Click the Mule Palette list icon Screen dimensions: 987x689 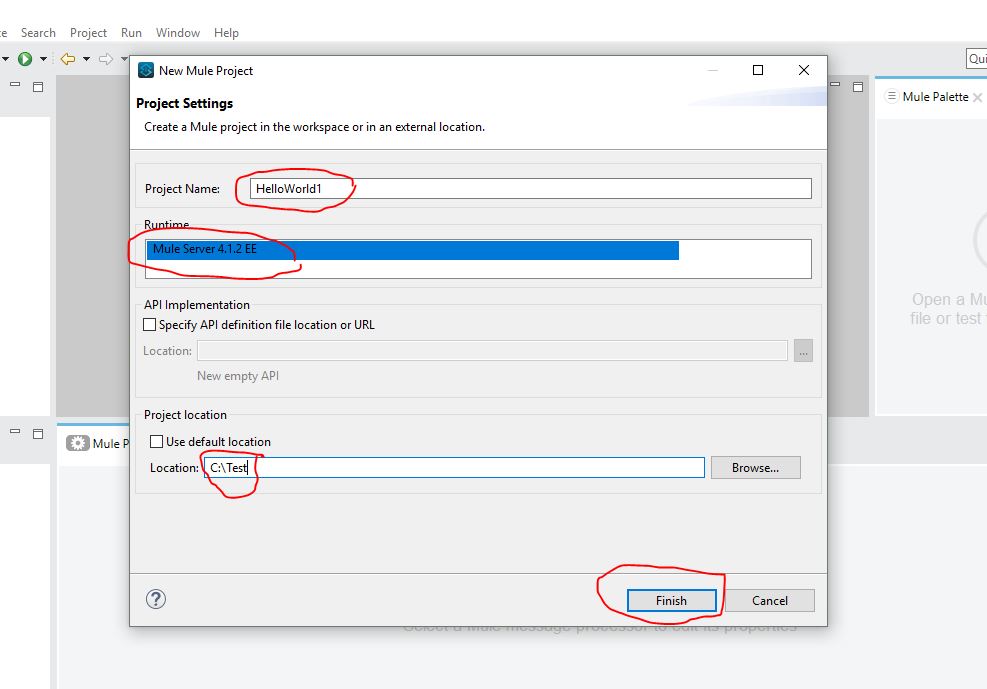tap(891, 96)
